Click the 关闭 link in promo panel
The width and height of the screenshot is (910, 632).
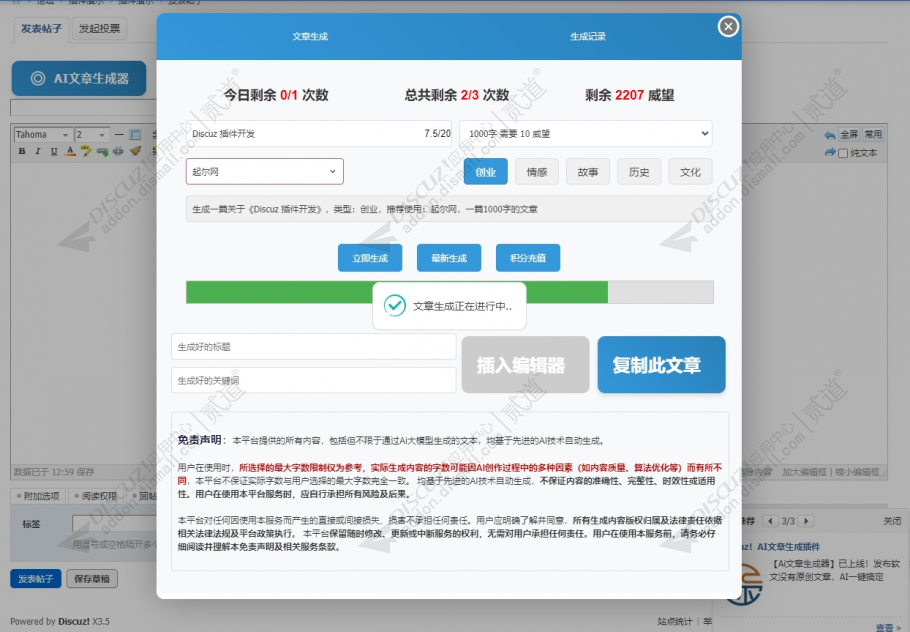click(x=892, y=521)
